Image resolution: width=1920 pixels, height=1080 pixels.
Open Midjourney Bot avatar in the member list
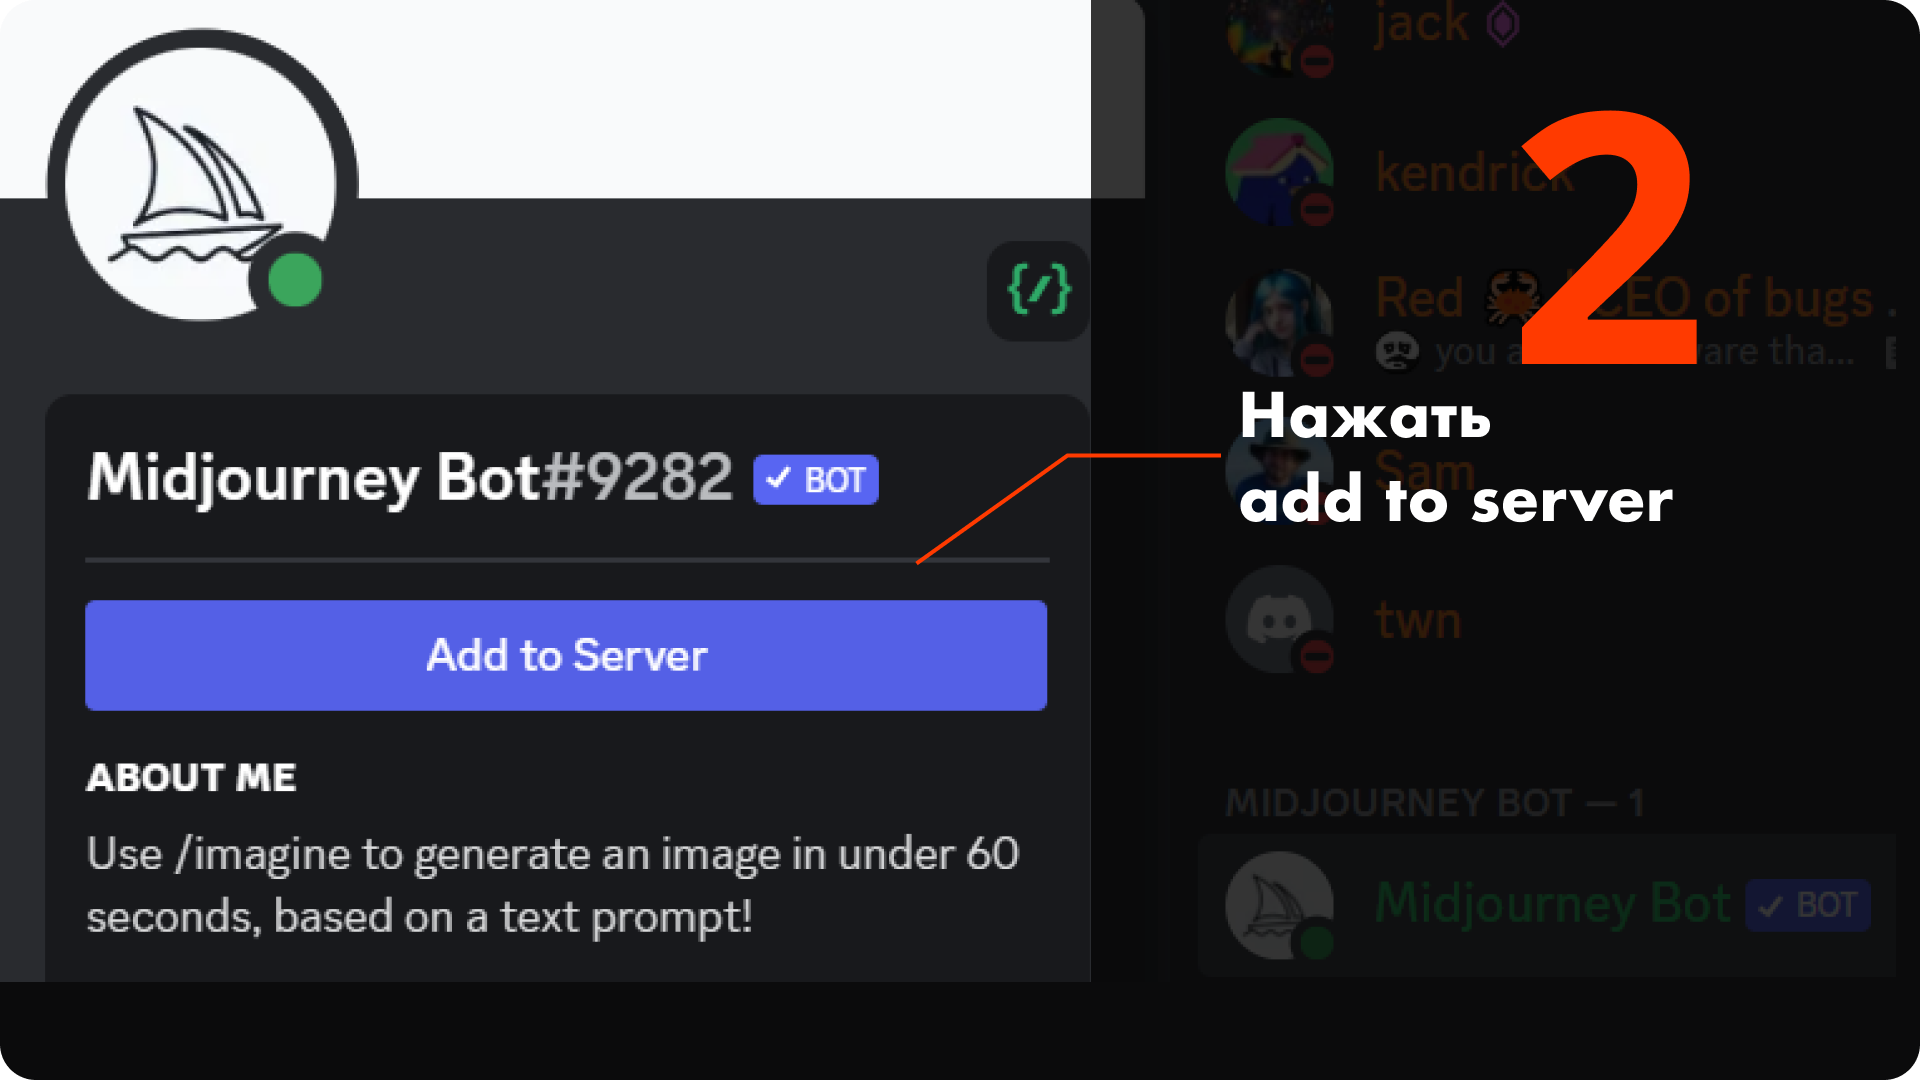click(1279, 905)
